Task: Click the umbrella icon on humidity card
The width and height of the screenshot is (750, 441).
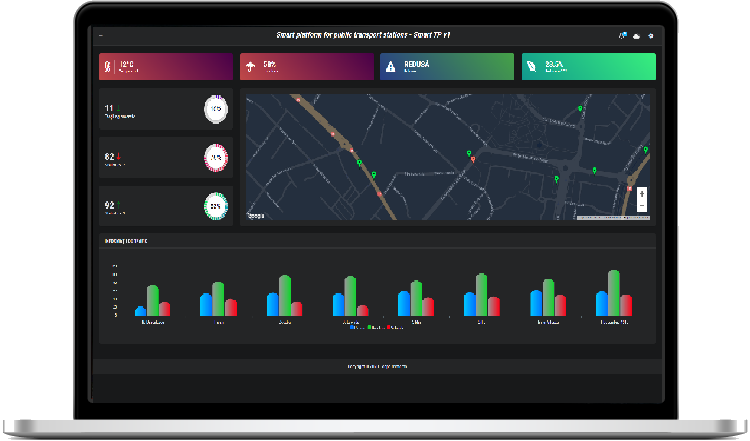Action: pyautogui.click(x=251, y=67)
